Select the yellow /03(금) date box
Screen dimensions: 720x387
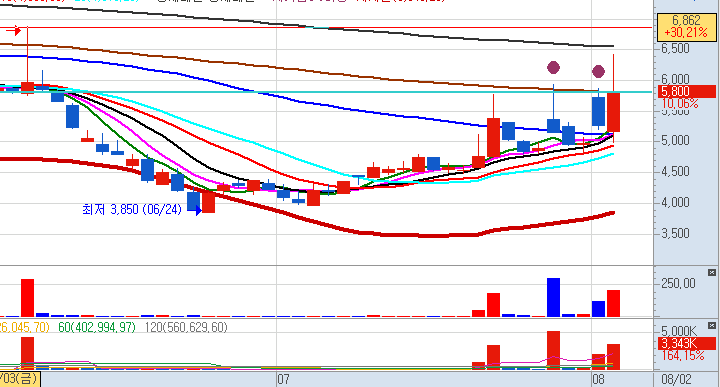pos(20,379)
